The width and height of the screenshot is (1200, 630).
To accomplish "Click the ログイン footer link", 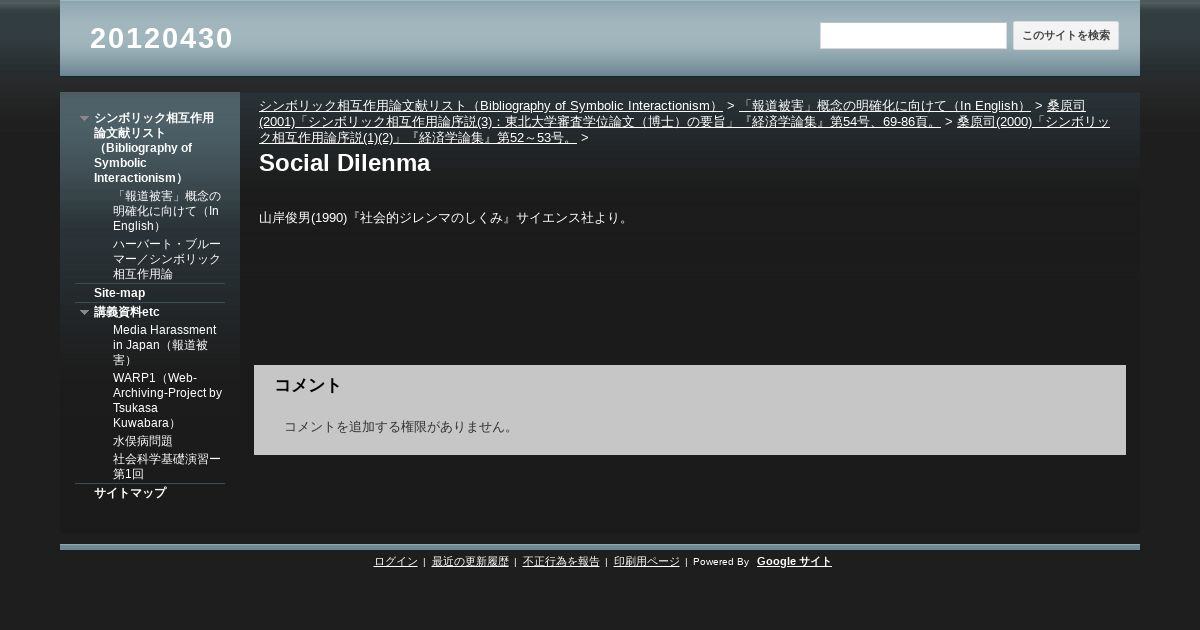I will point(396,562).
